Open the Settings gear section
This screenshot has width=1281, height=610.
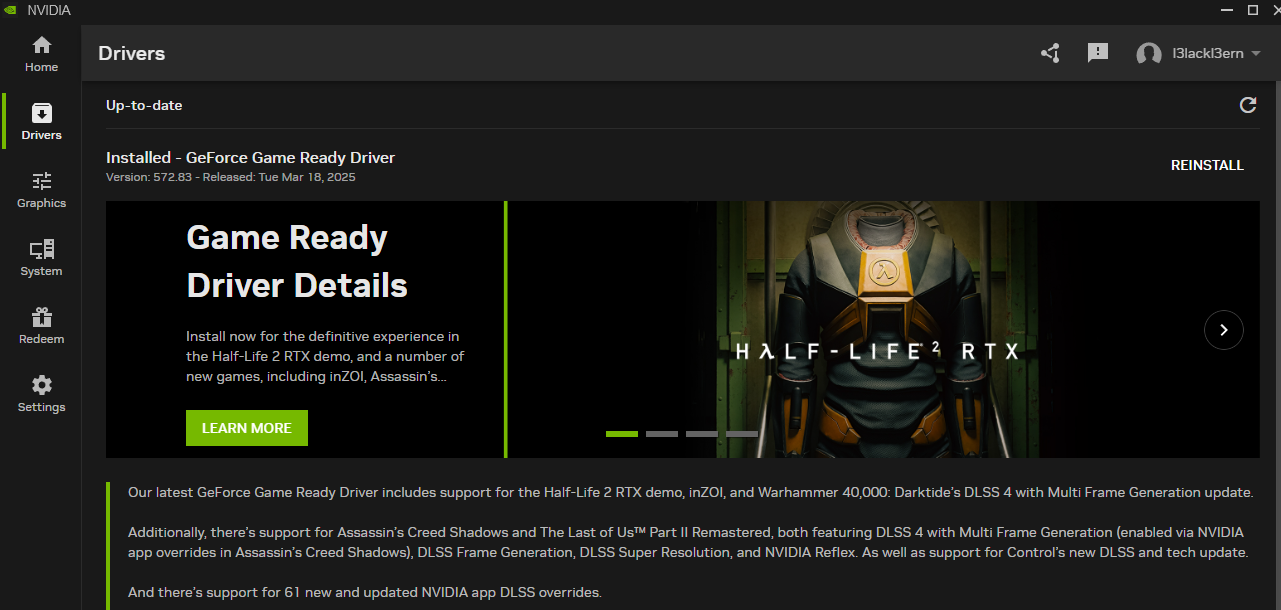click(41, 394)
